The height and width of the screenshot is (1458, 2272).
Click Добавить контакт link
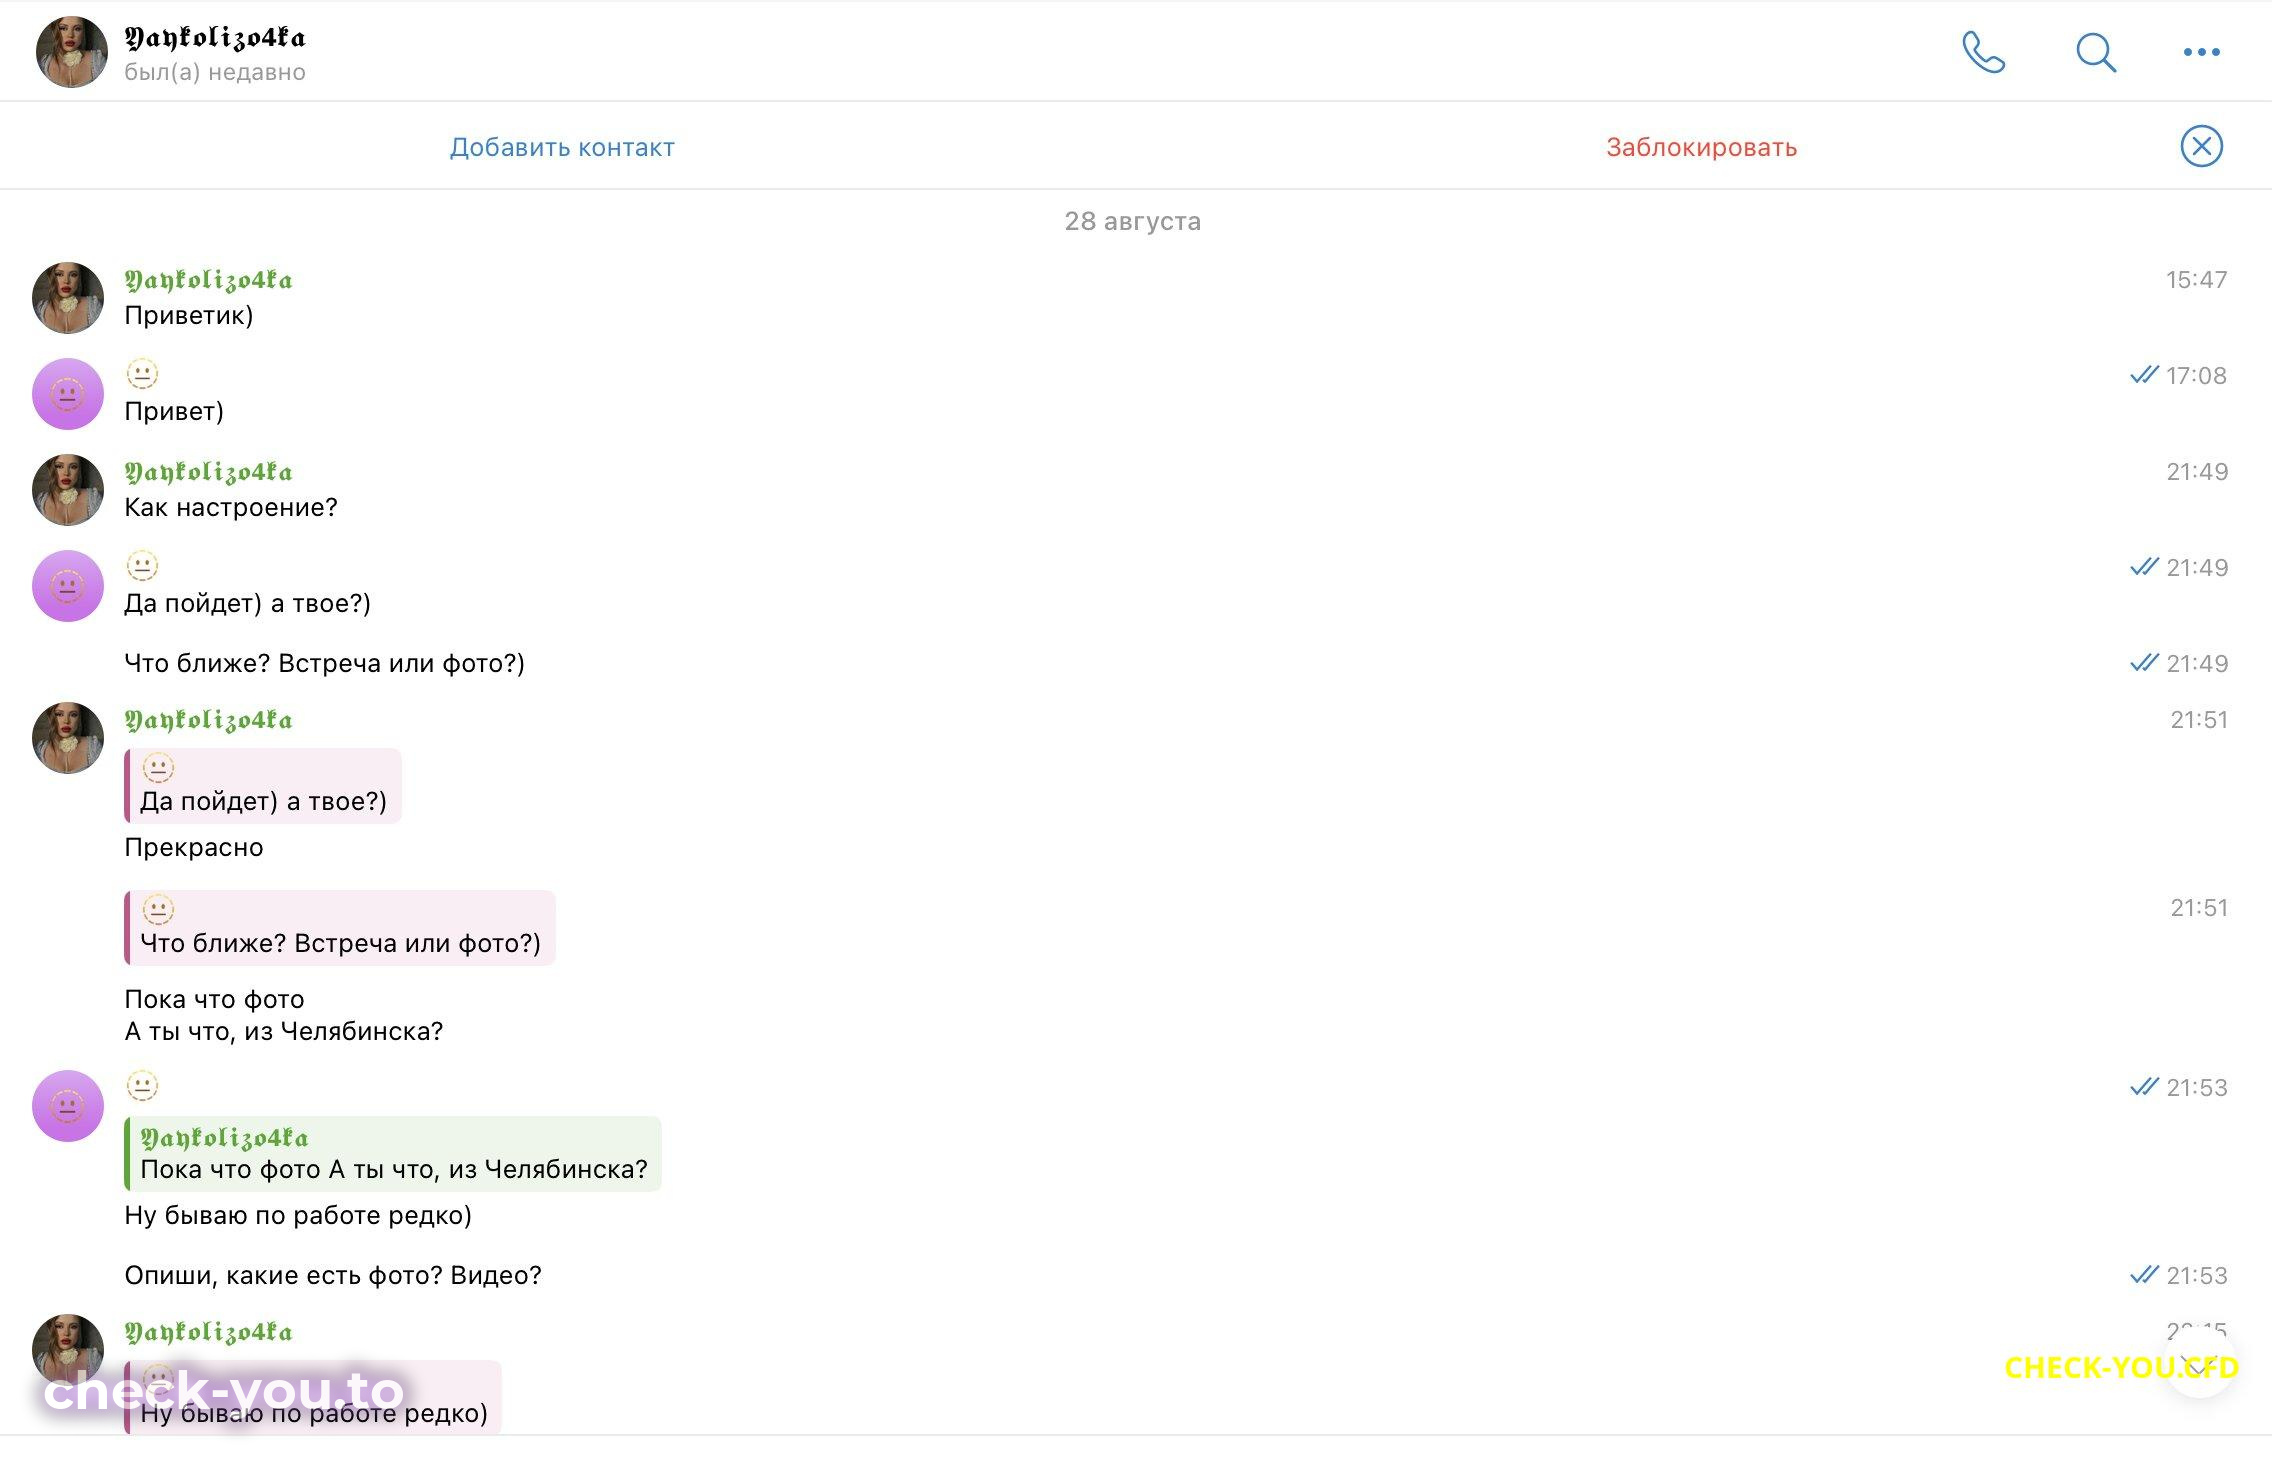[x=562, y=147]
